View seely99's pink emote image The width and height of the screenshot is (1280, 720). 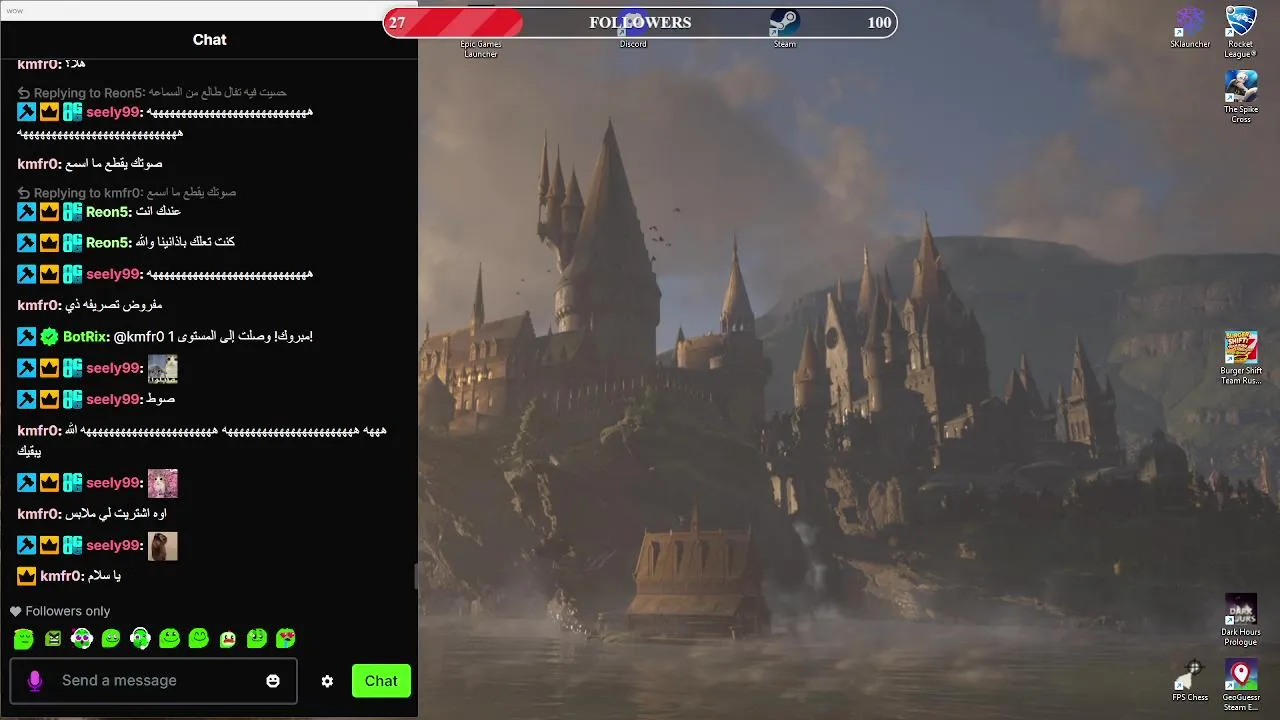click(163, 484)
